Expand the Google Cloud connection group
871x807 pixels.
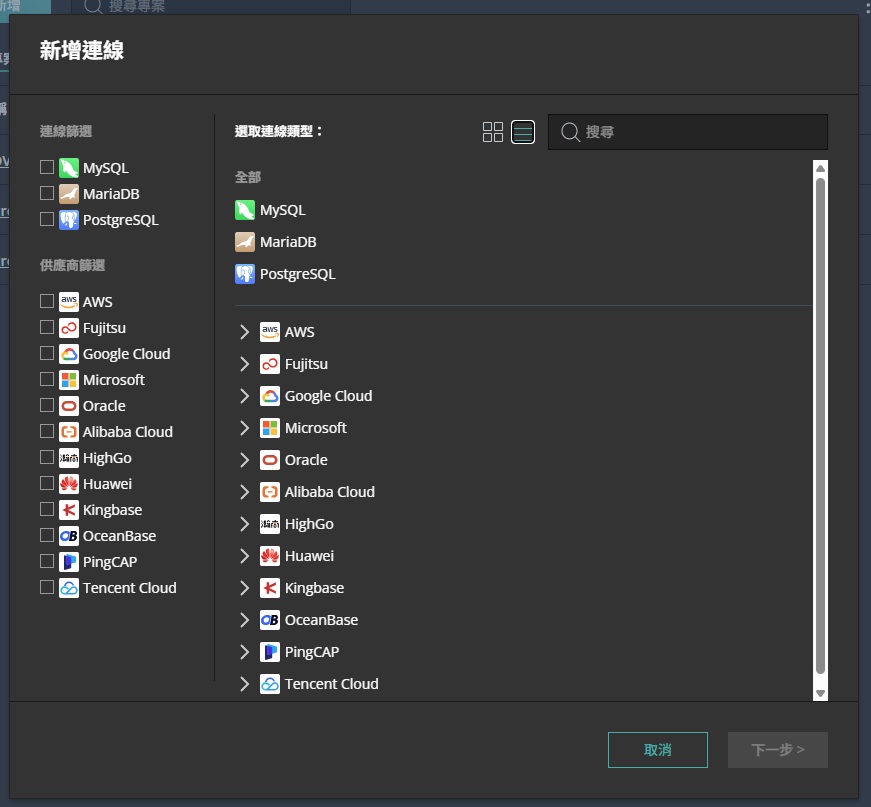(245, 395)
